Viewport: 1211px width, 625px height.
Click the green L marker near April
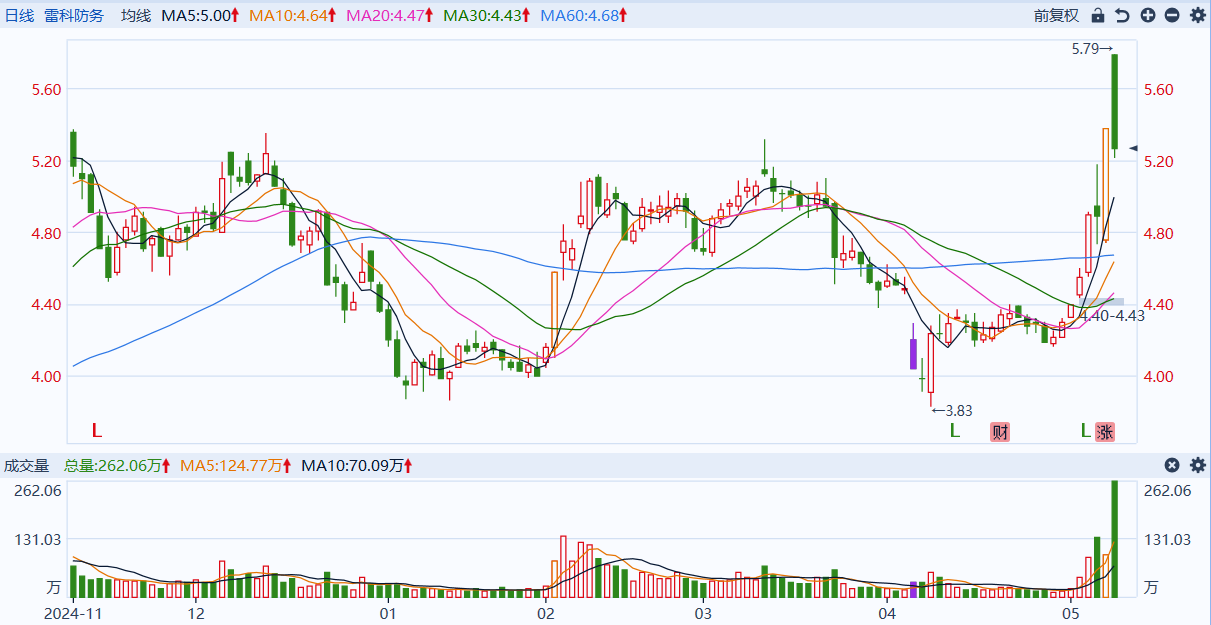tap(955, 431)
